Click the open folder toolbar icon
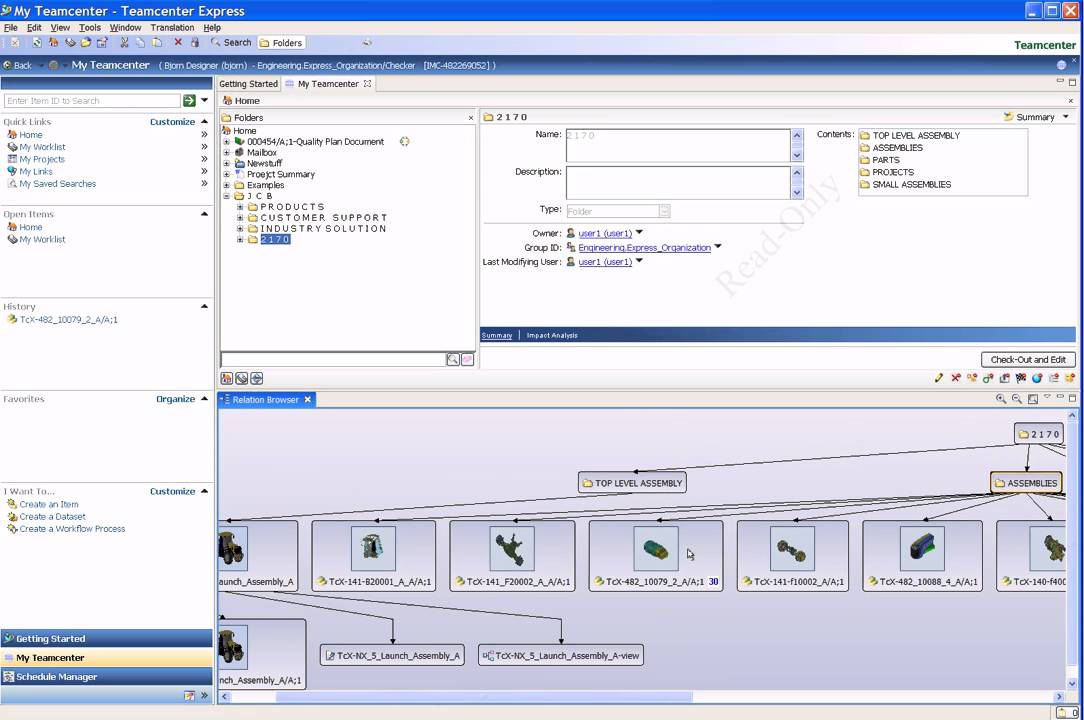Viewport: 1084px width, 720px height. [x=86, y=42]
